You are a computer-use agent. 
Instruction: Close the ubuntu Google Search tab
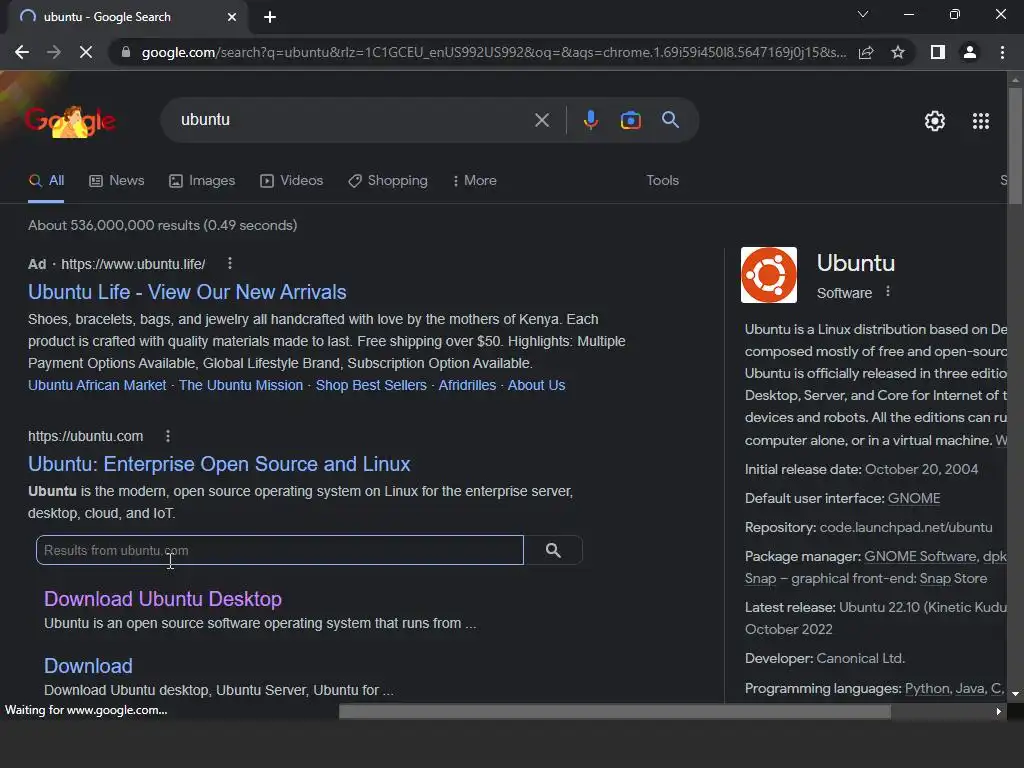(x=232, y=17)
